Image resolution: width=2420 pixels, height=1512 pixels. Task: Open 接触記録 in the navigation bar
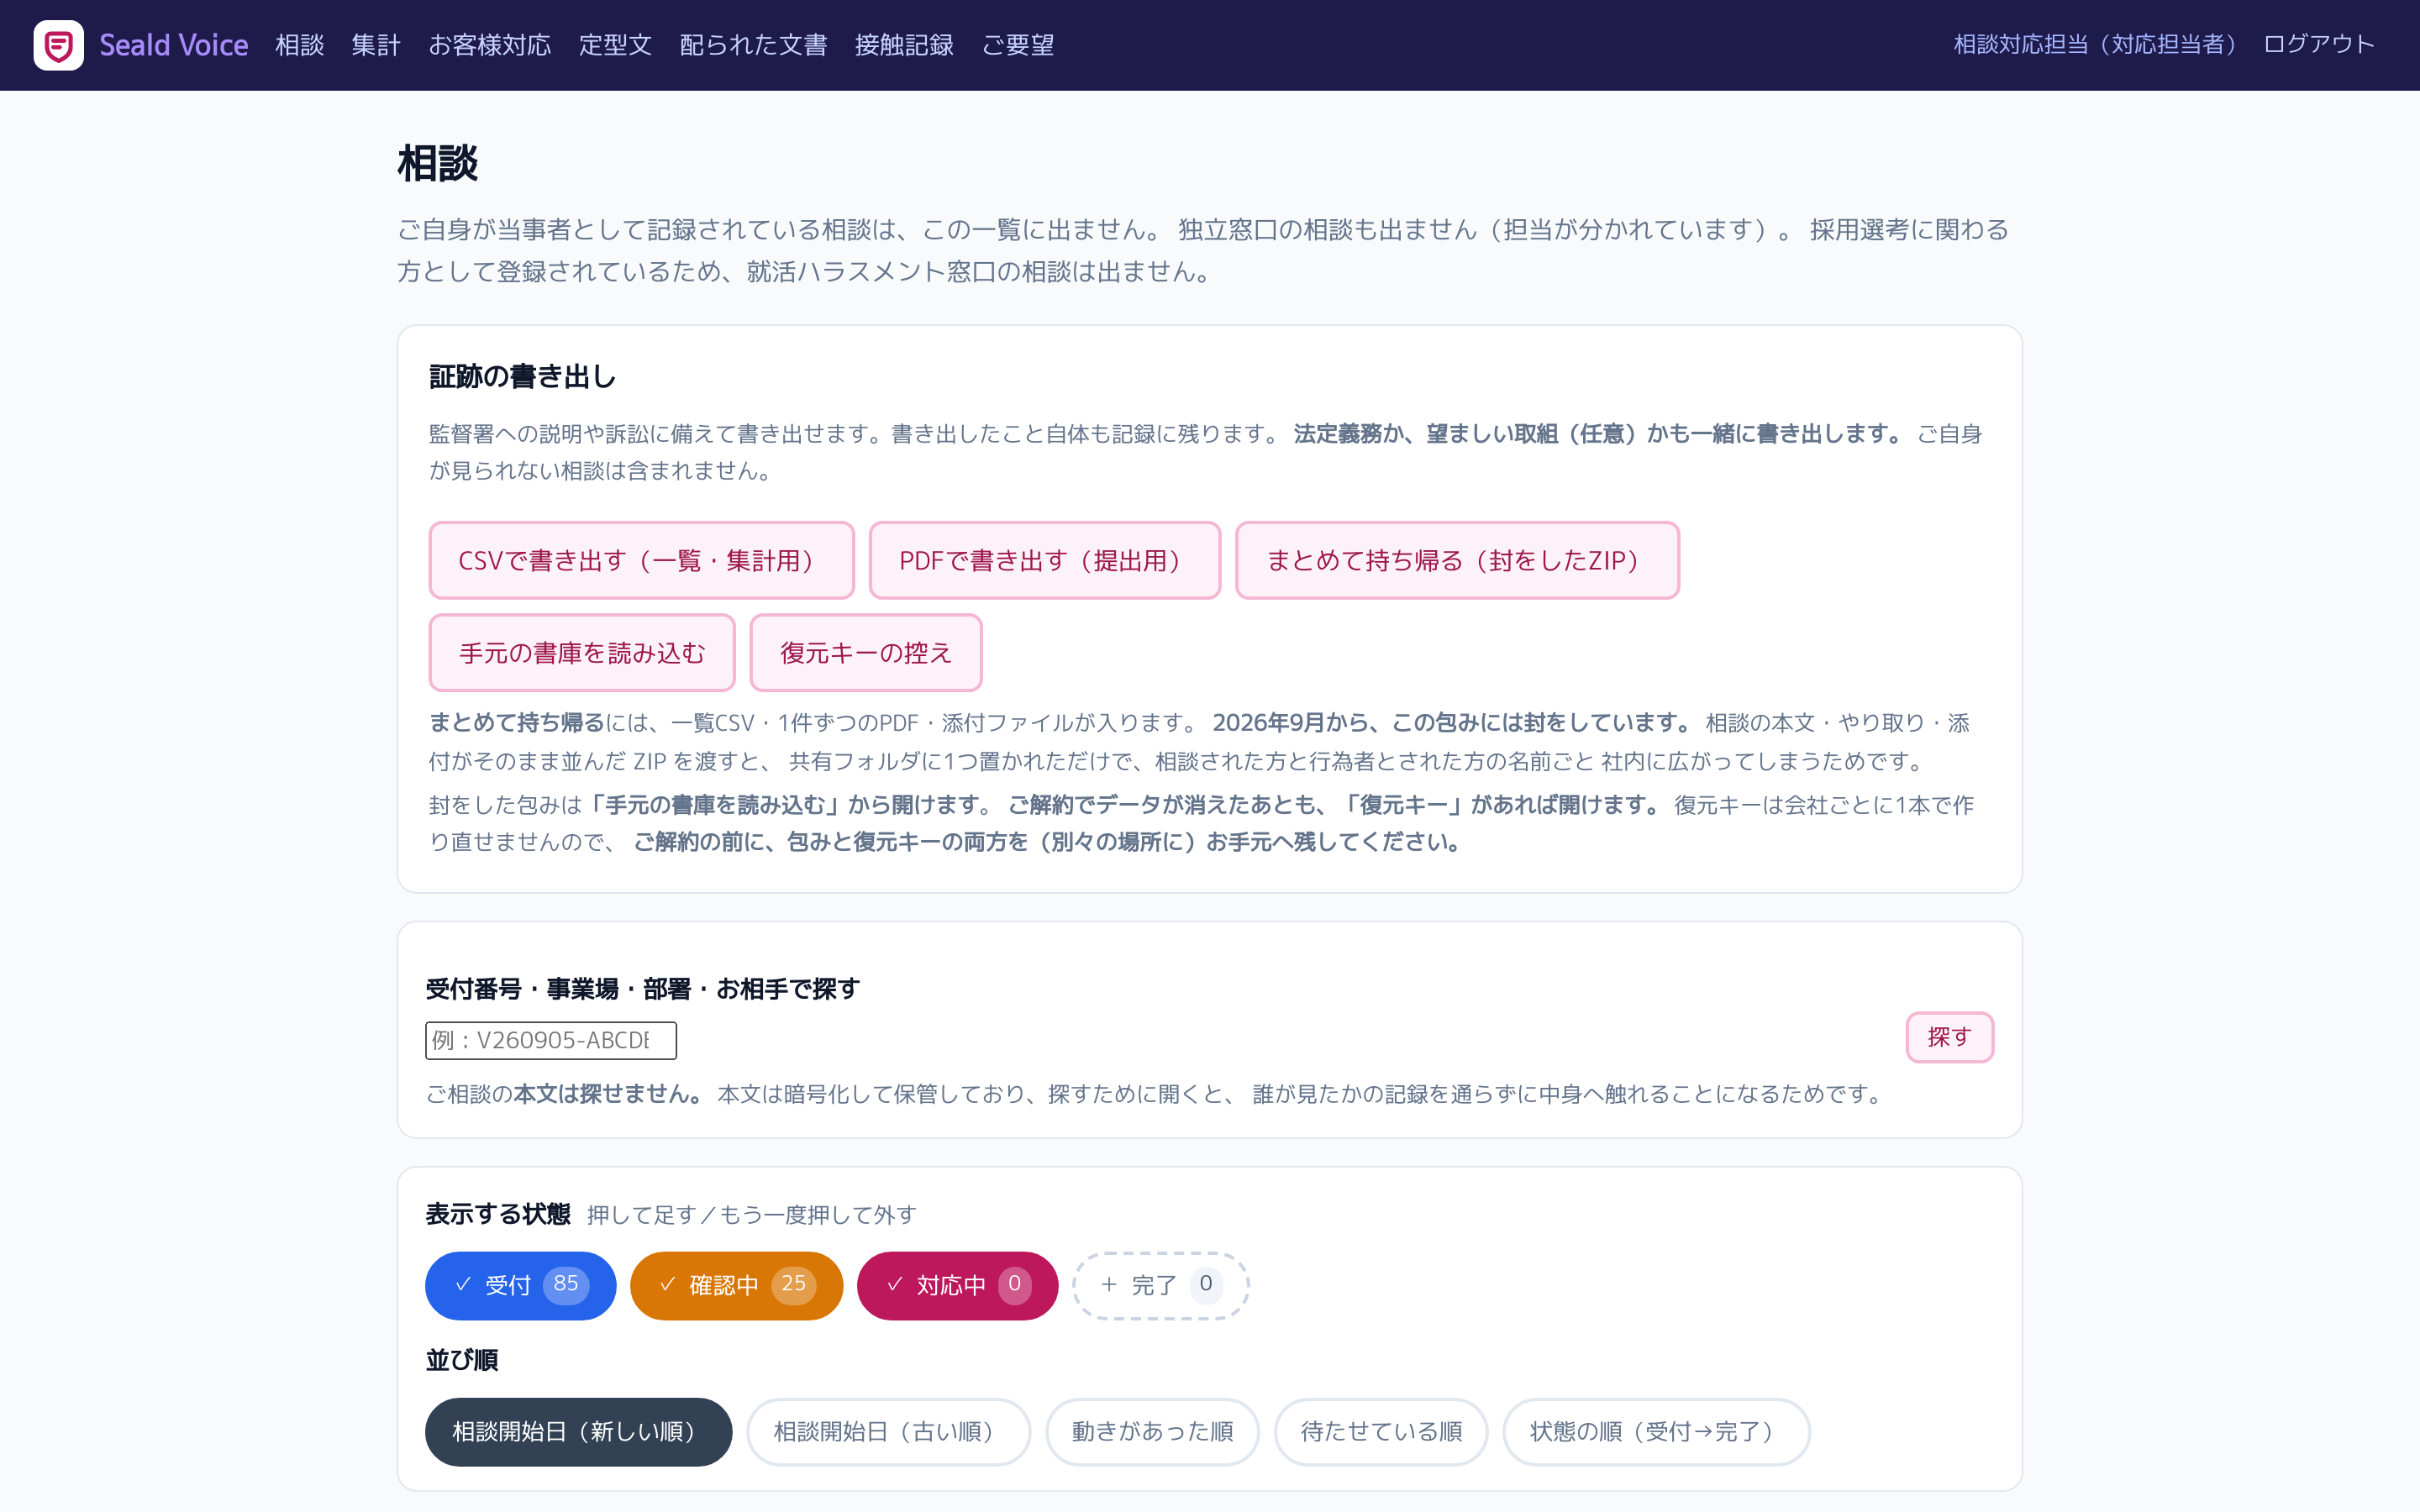pos(904,45)
